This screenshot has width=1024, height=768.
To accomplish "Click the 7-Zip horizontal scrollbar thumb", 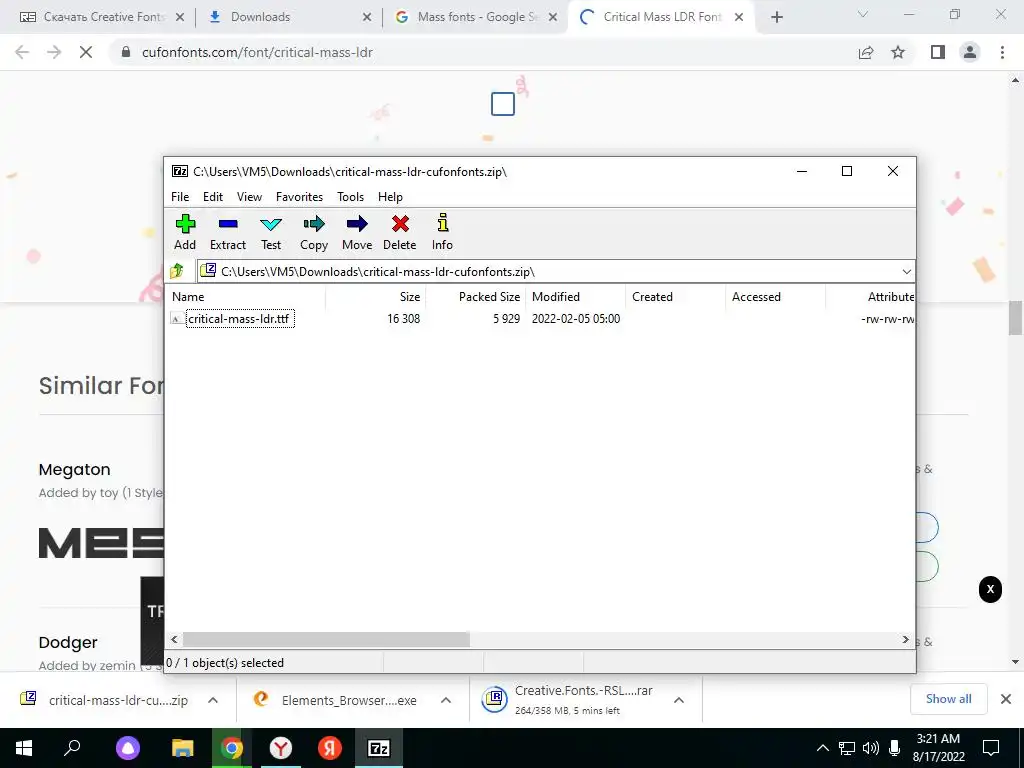I will coord(326,639).
